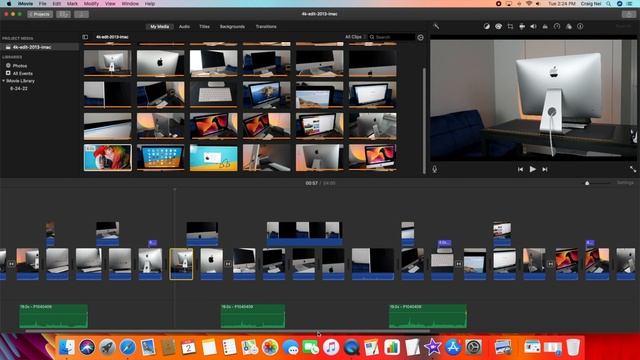Switch to the Transitions tab
The image size is (640, 360).
coord(266,27)
